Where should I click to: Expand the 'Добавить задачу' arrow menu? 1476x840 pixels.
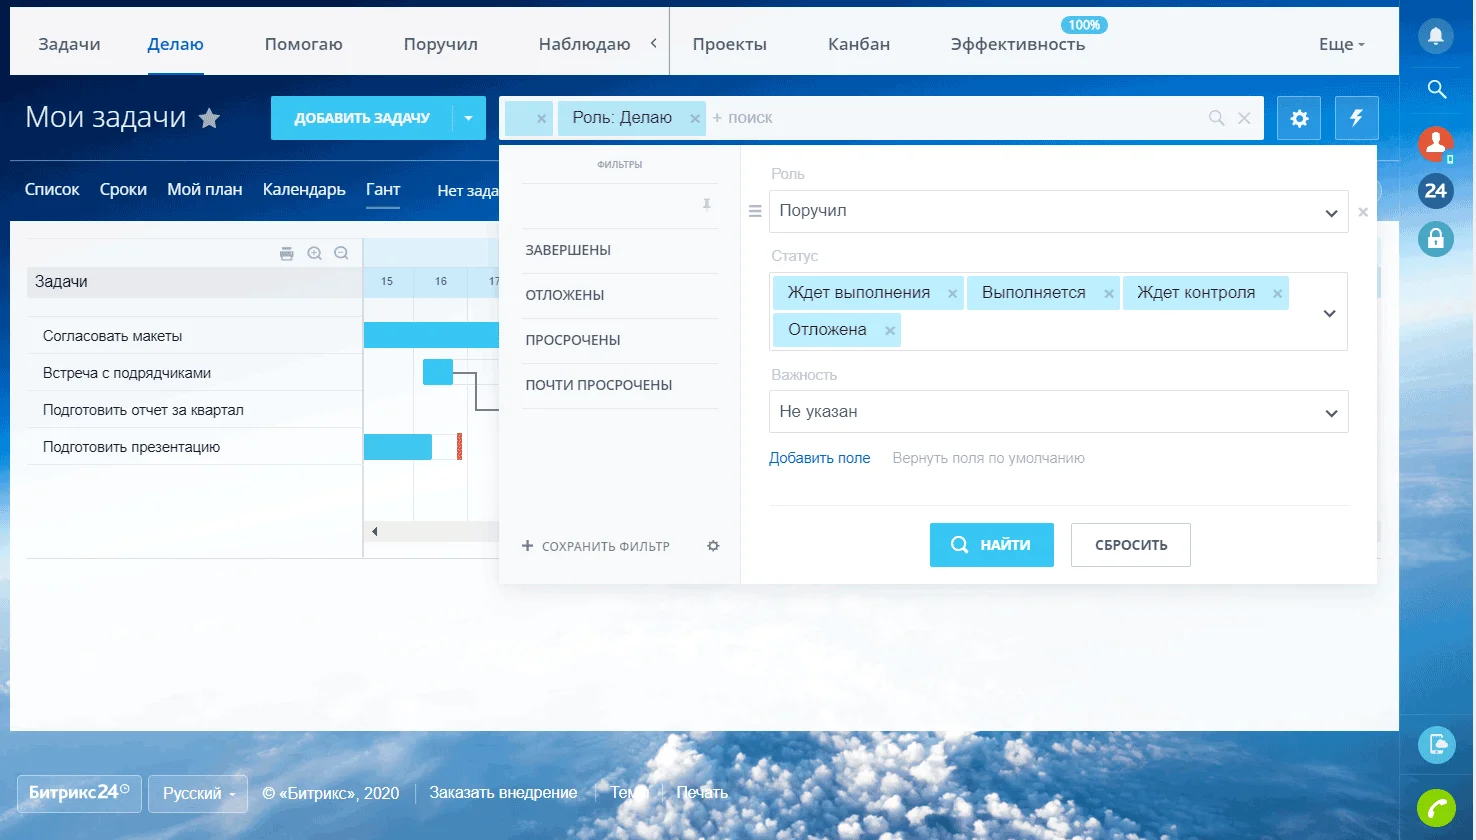[x=468, y=118]
